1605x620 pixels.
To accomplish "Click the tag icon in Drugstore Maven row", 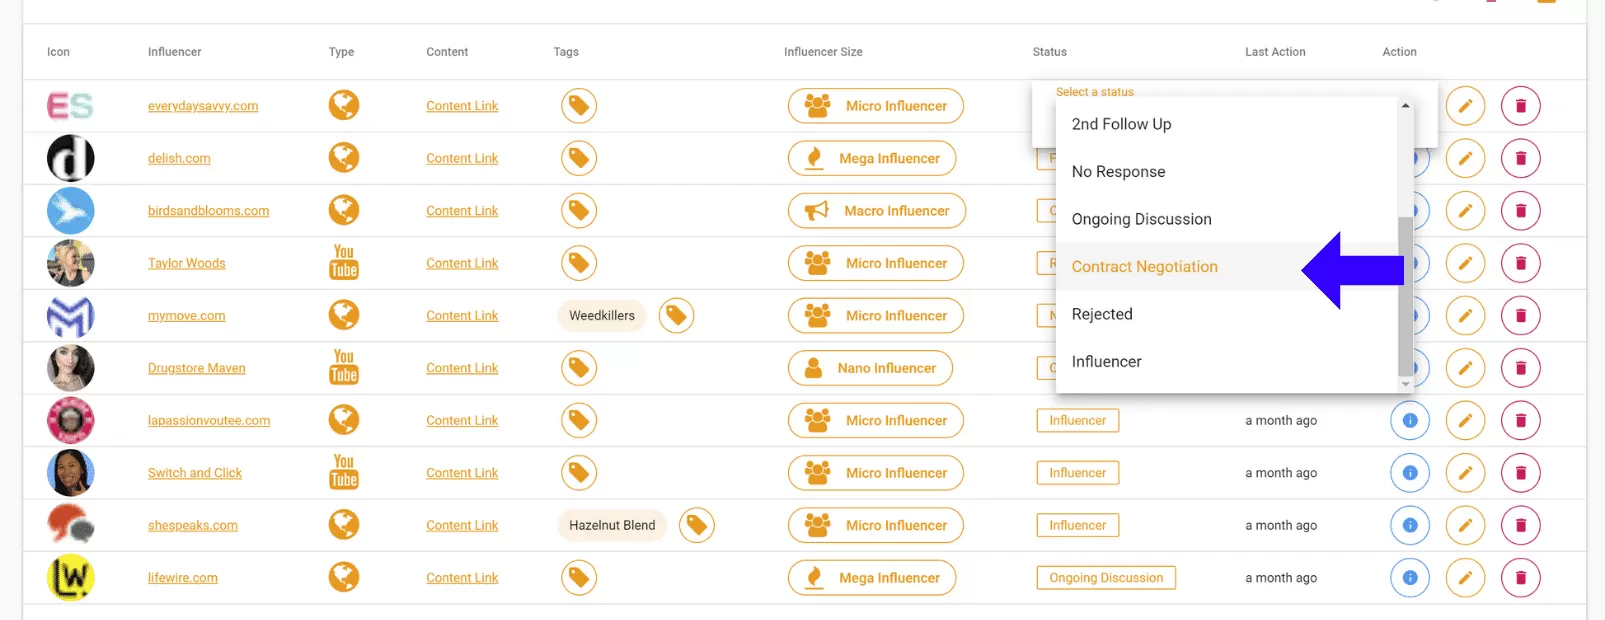I will pyautogui.click(x=579, y=368).
